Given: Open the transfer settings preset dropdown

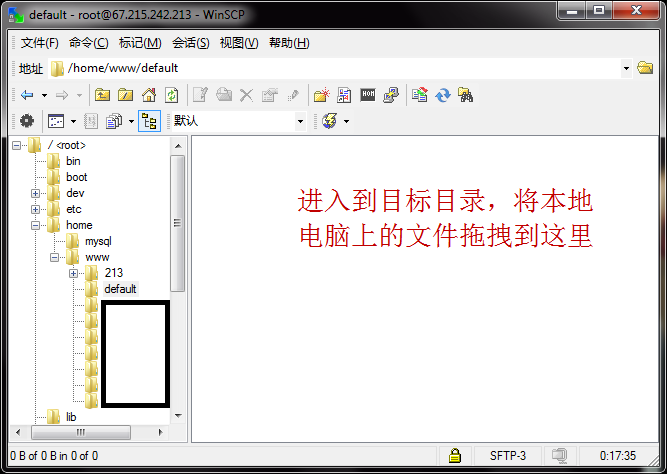Looking at the screenshot, I should pos(299,121).
